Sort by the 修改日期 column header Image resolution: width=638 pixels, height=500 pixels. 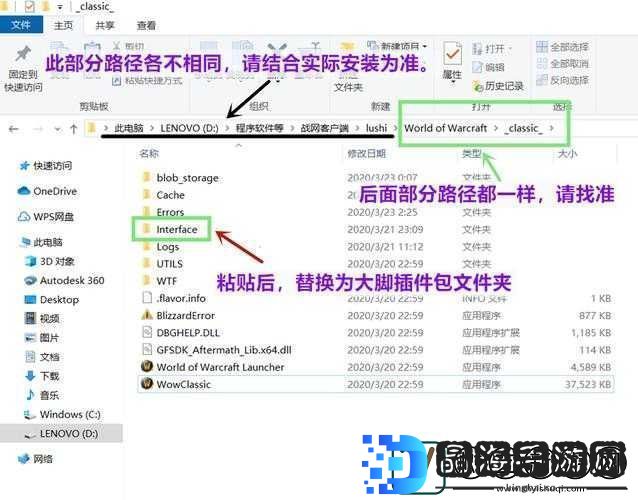(366, 153)
